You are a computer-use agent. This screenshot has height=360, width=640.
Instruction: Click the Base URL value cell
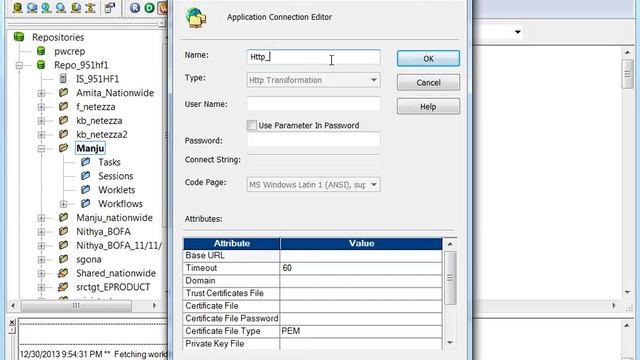coord(361,256)
